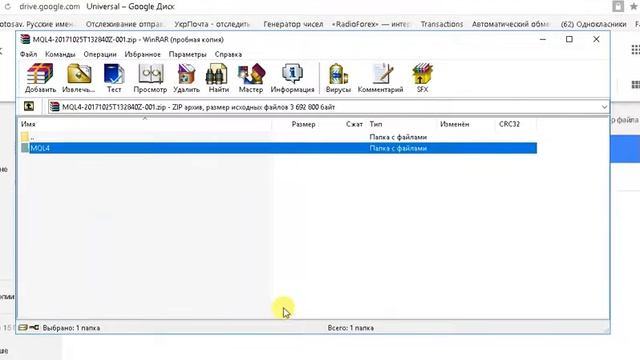Open the Transactions bookmark in browser
640x360 pixels.
(442, 24)
